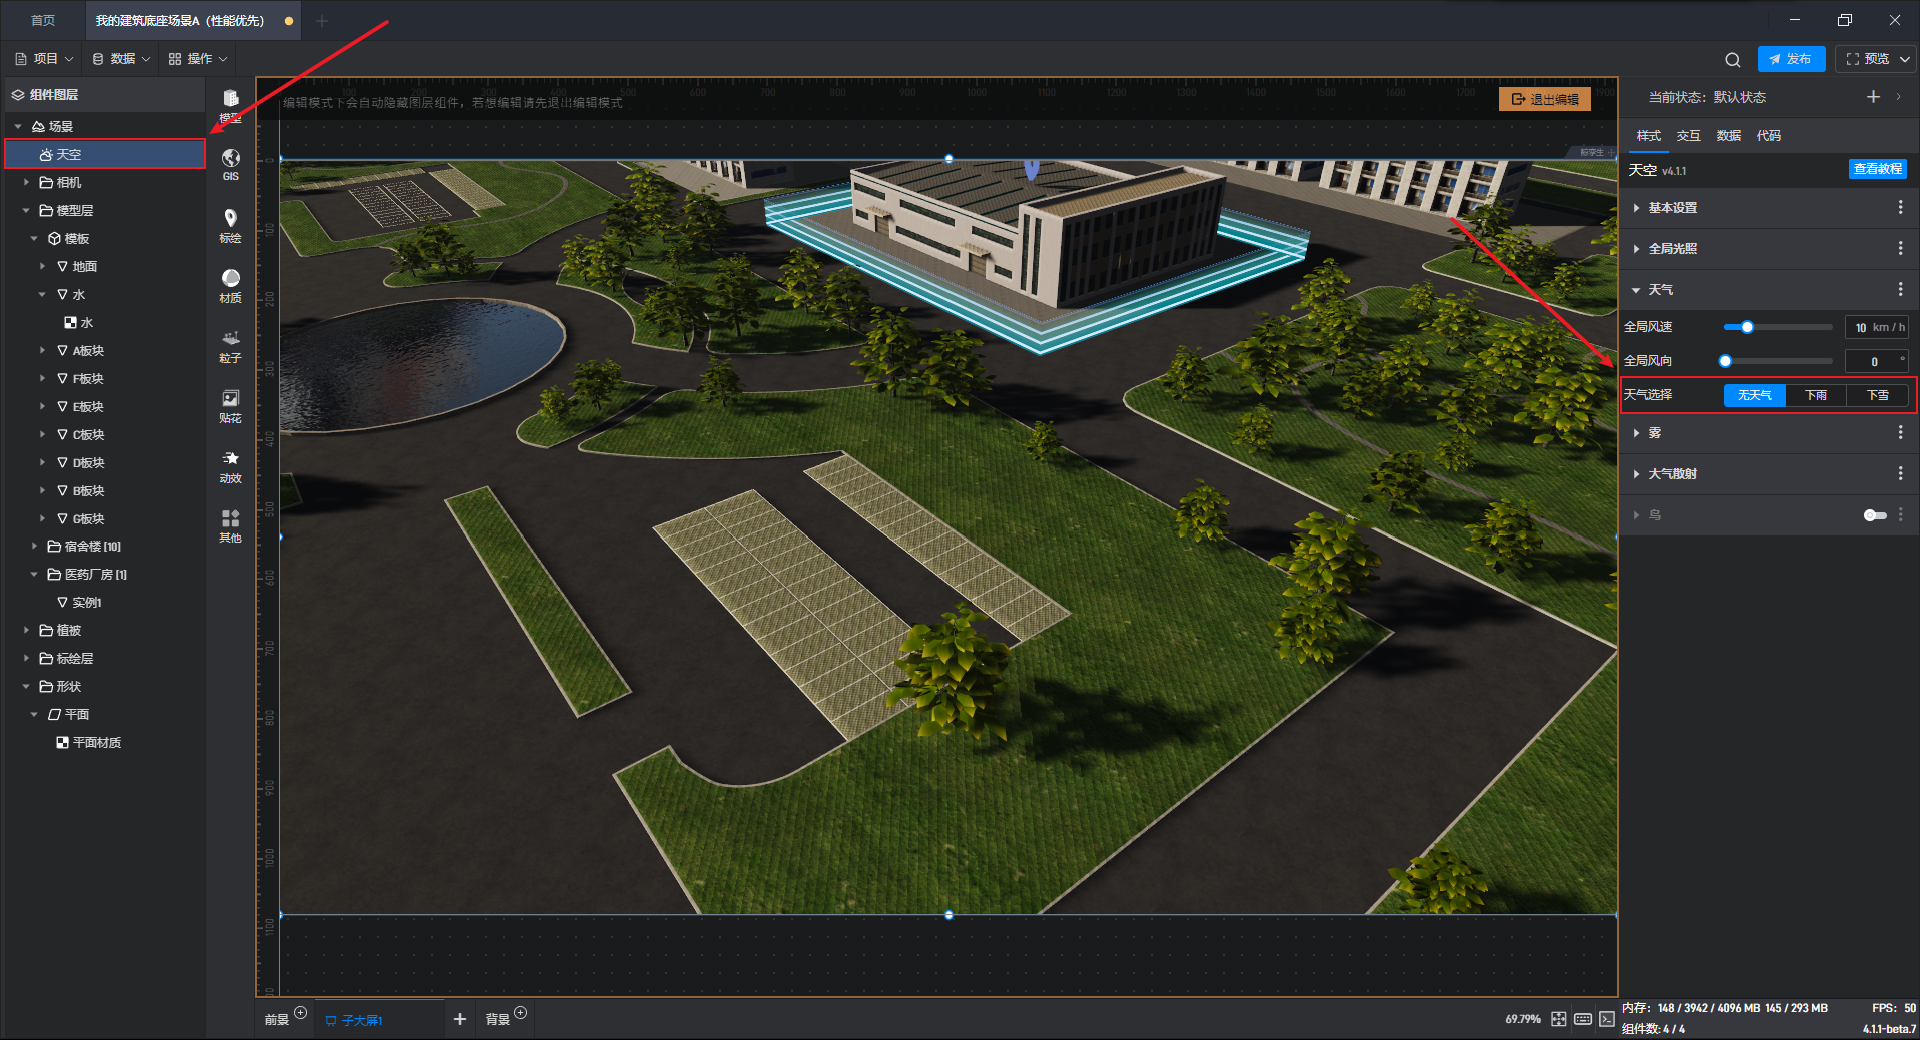This screenshot has width=1920, height=1040.
Task: Switch to the 代码 tab
Action: click(1768, 136)
